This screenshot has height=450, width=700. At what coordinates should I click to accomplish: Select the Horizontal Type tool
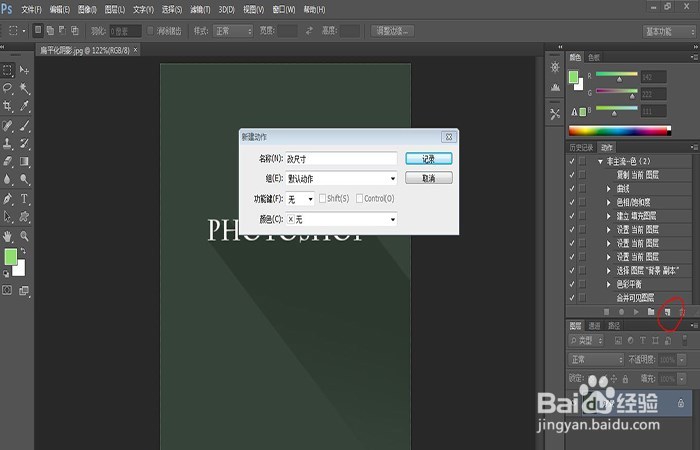click(x=24, y=199)
